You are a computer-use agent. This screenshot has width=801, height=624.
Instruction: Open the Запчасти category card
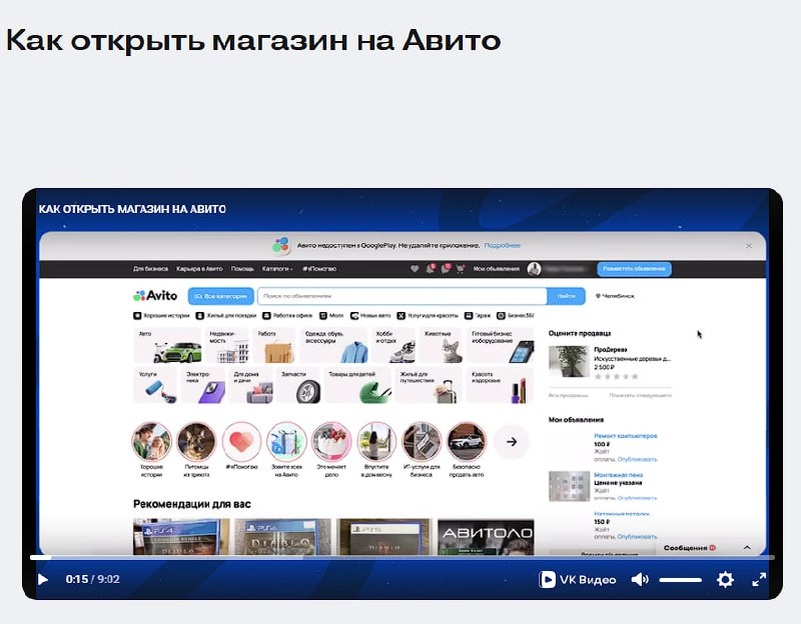tap(298, 386)
